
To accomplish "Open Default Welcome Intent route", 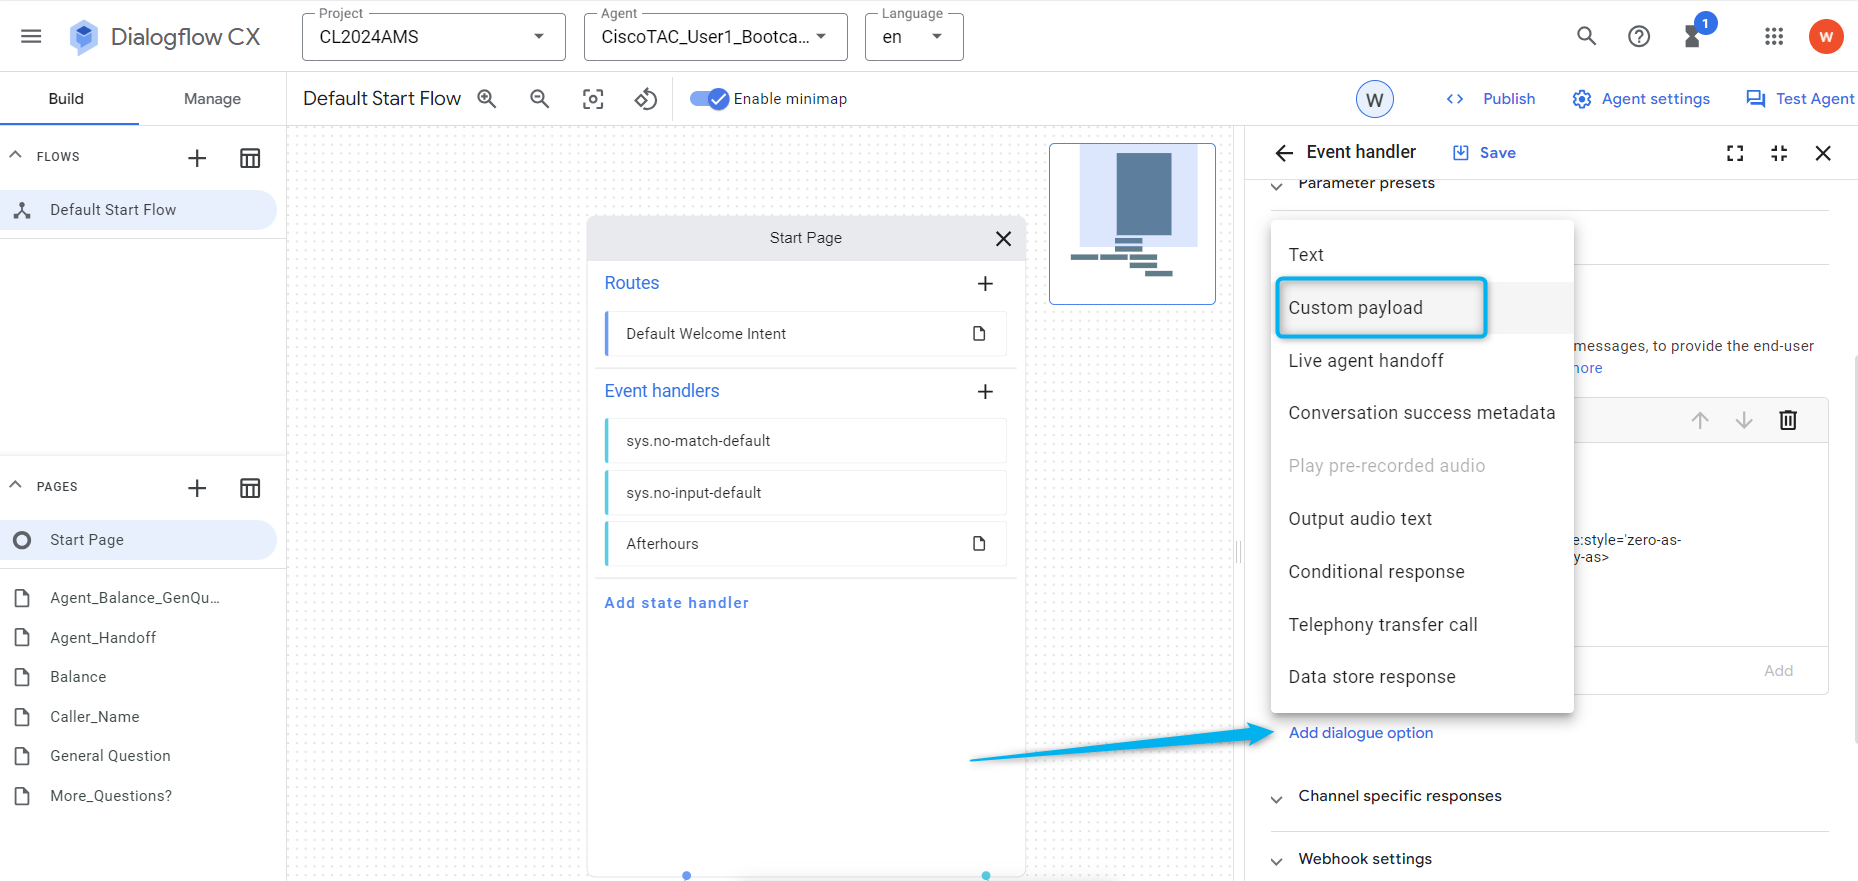I will pos(806,334).
